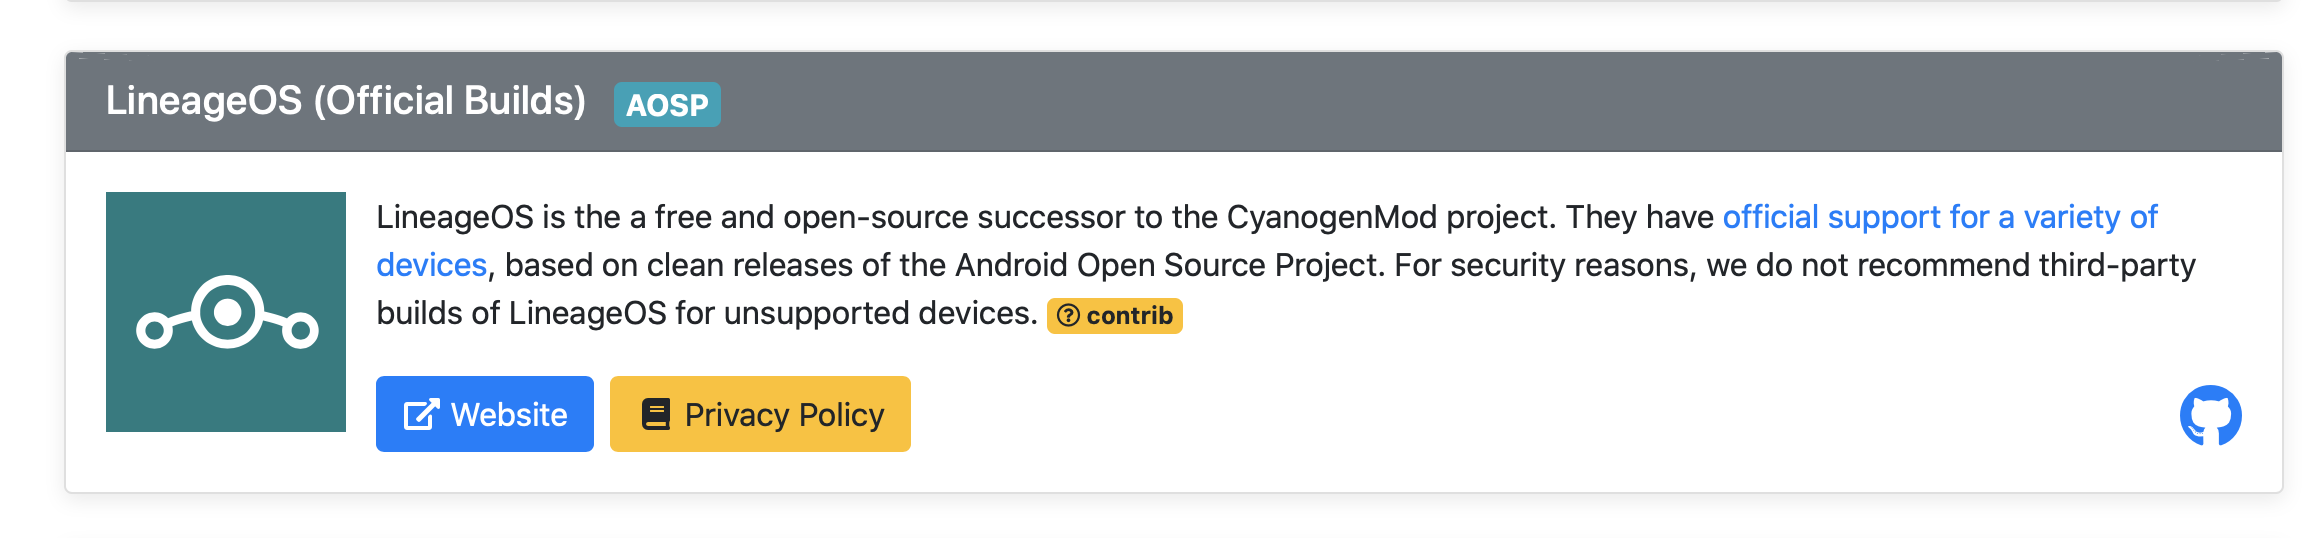
Task: Click the gray card header bar
Action: coord(1174,102)
